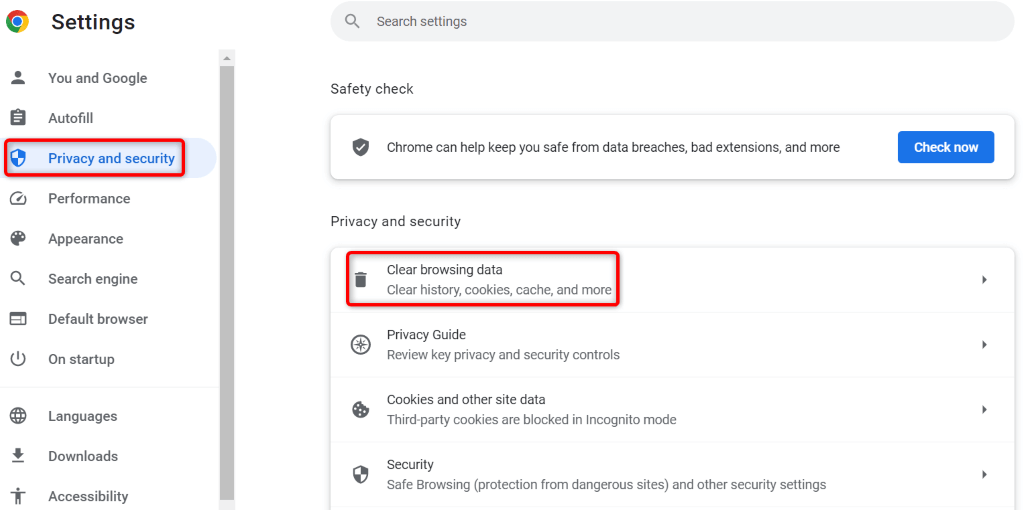Click the cookie icon

(361, 410)
